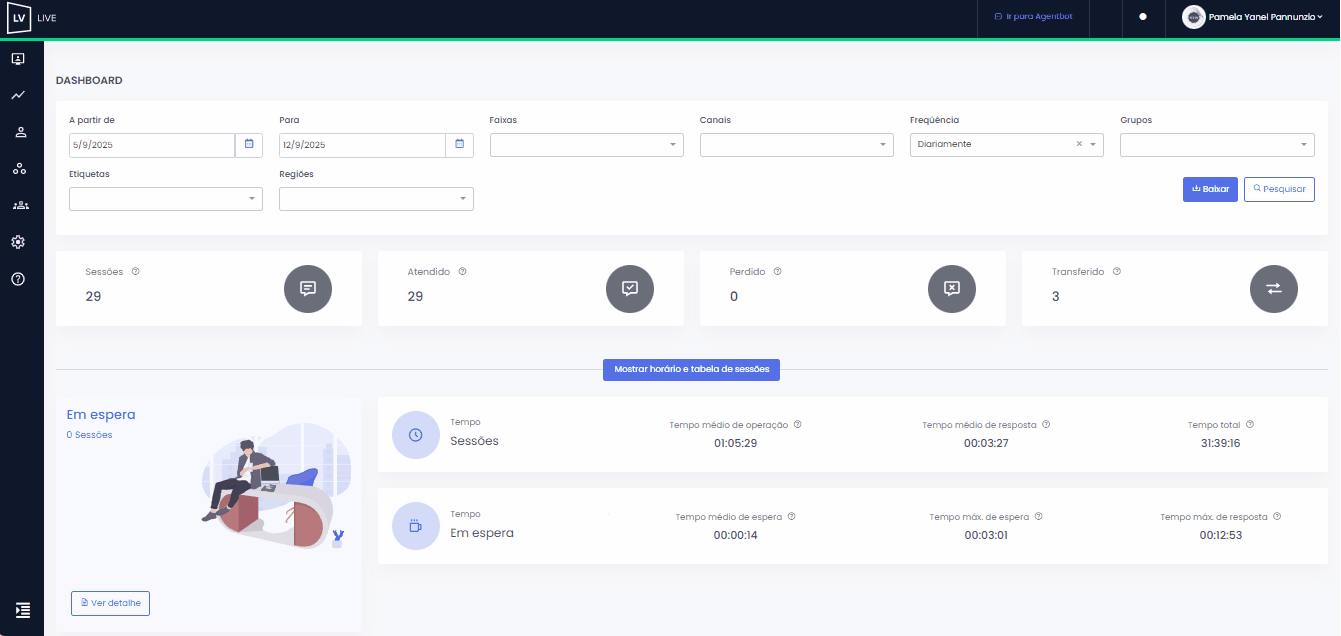Click the 00:00:14 average wait value

tap(735, 535)
